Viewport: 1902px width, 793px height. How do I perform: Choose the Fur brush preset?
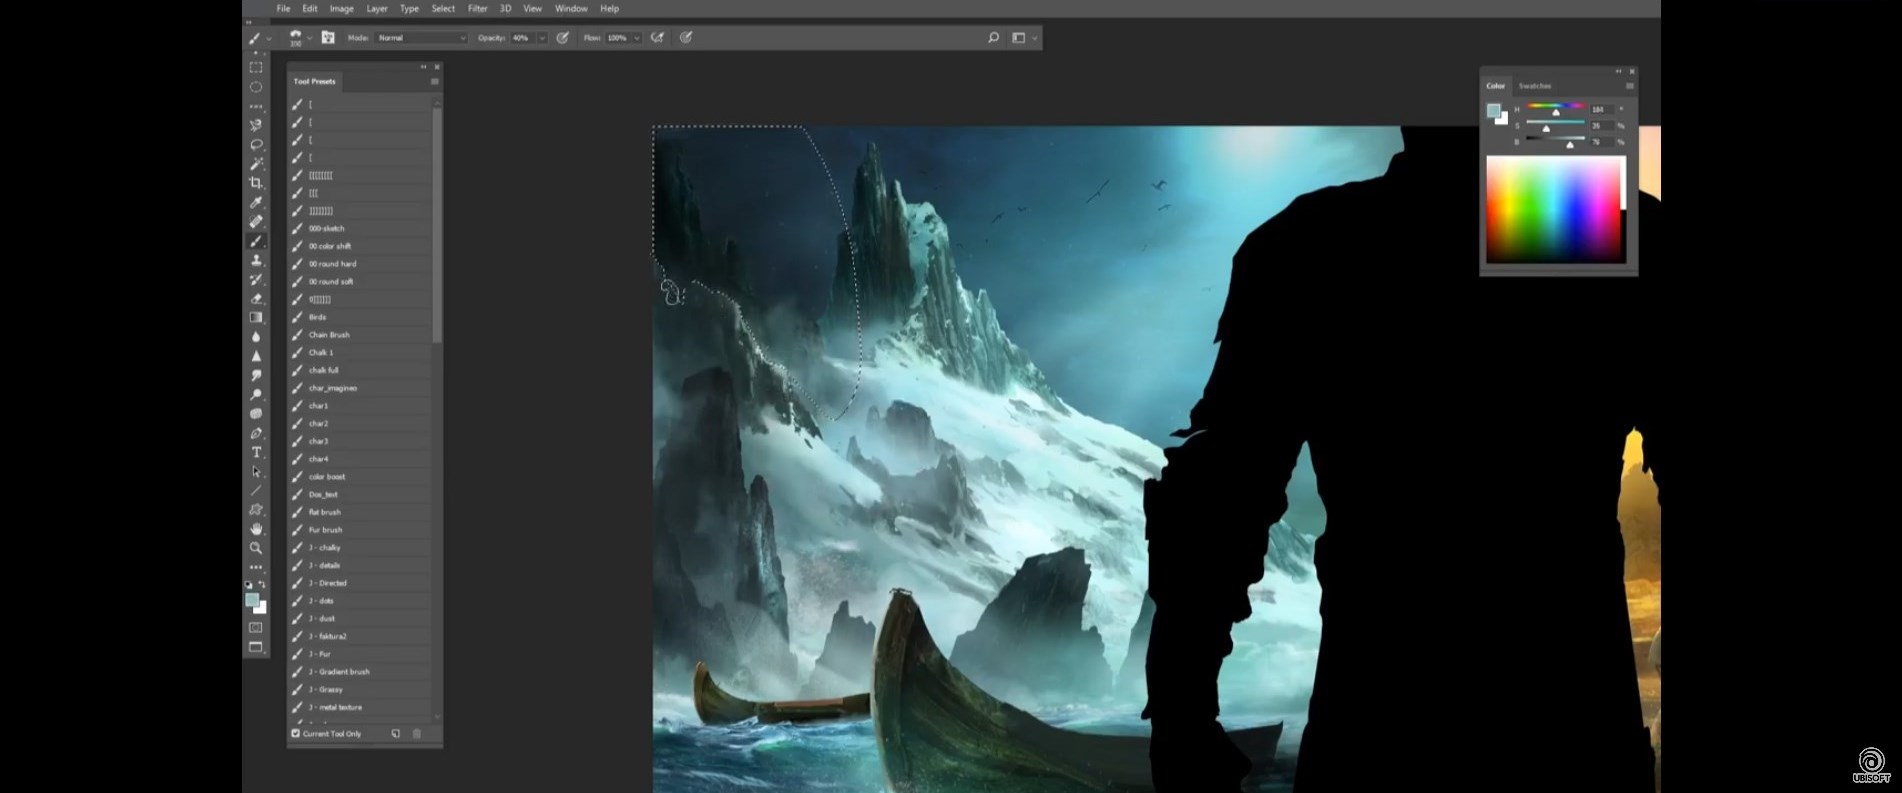pyautogui.click(x=360, y=530)
